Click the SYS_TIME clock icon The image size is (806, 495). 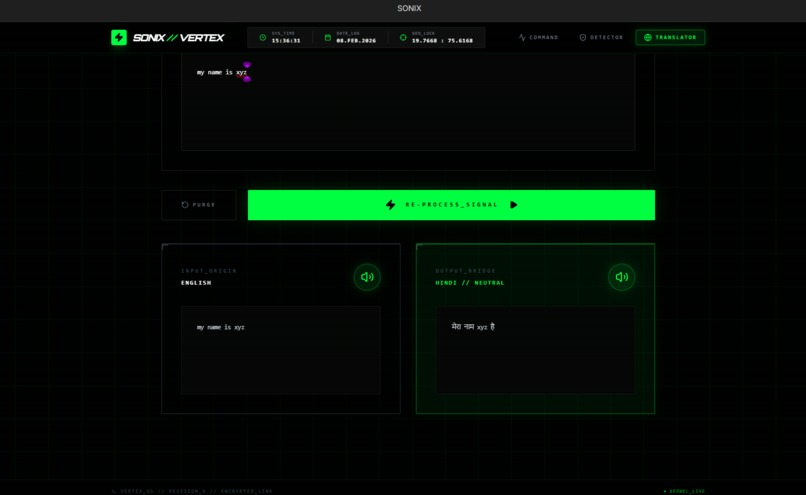point(263,38)
